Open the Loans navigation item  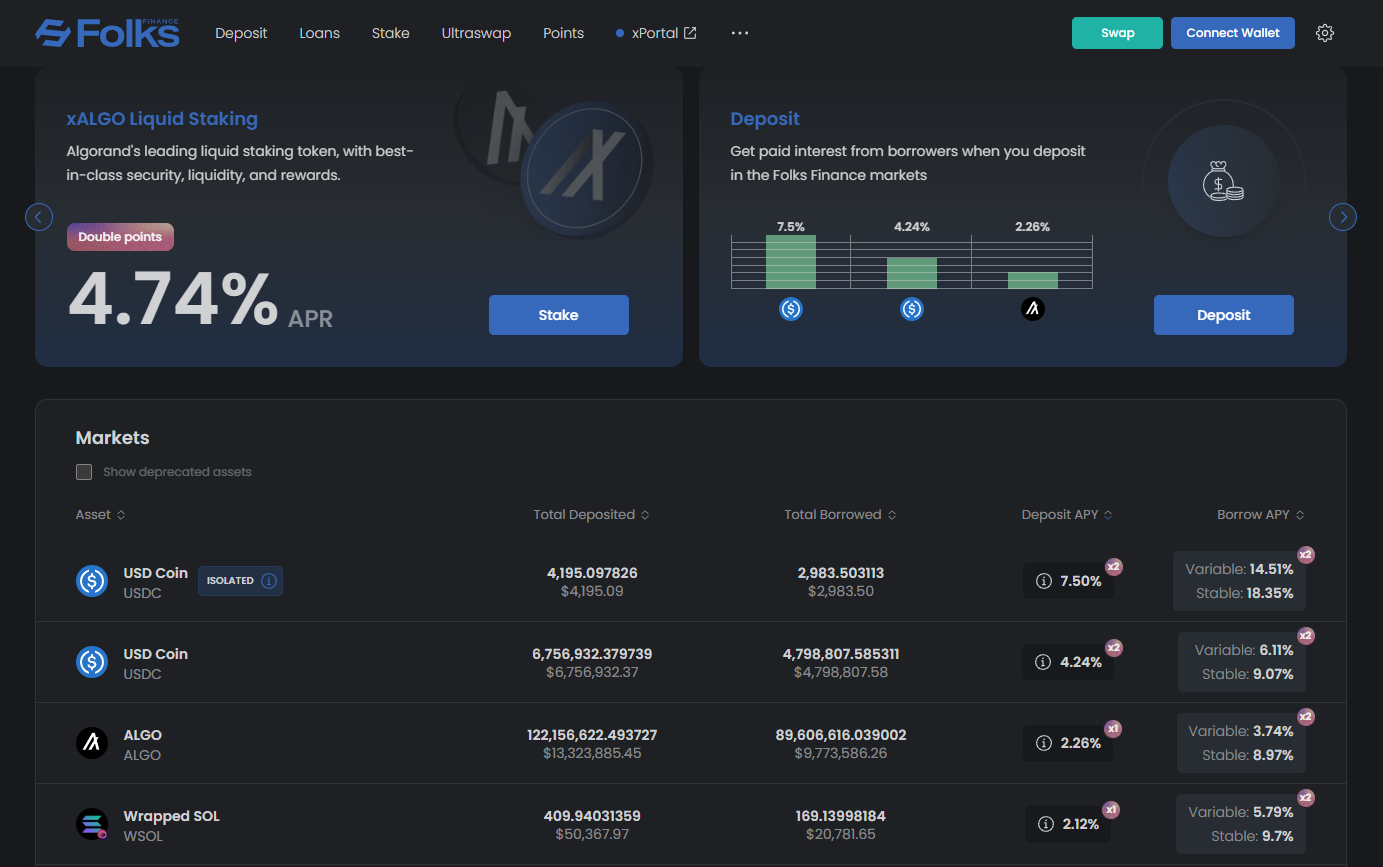(319, 33)
